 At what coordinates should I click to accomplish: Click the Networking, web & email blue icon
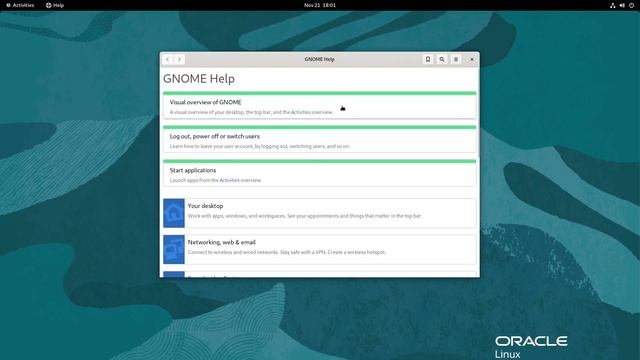pyautogui.click(x=174, y=249)
